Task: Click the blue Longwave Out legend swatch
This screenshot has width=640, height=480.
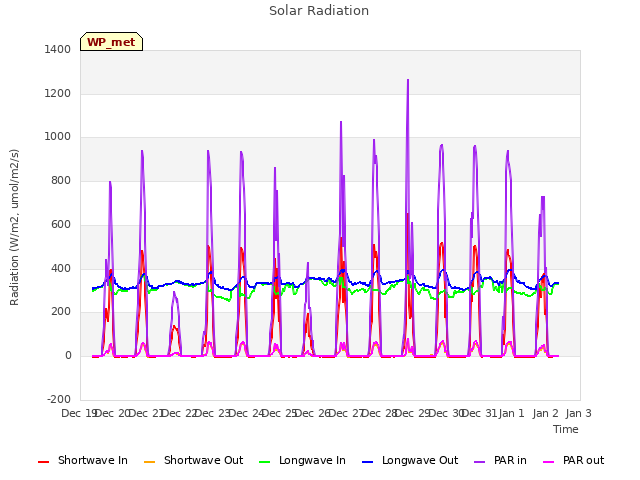Action: (x=368, y=462)
